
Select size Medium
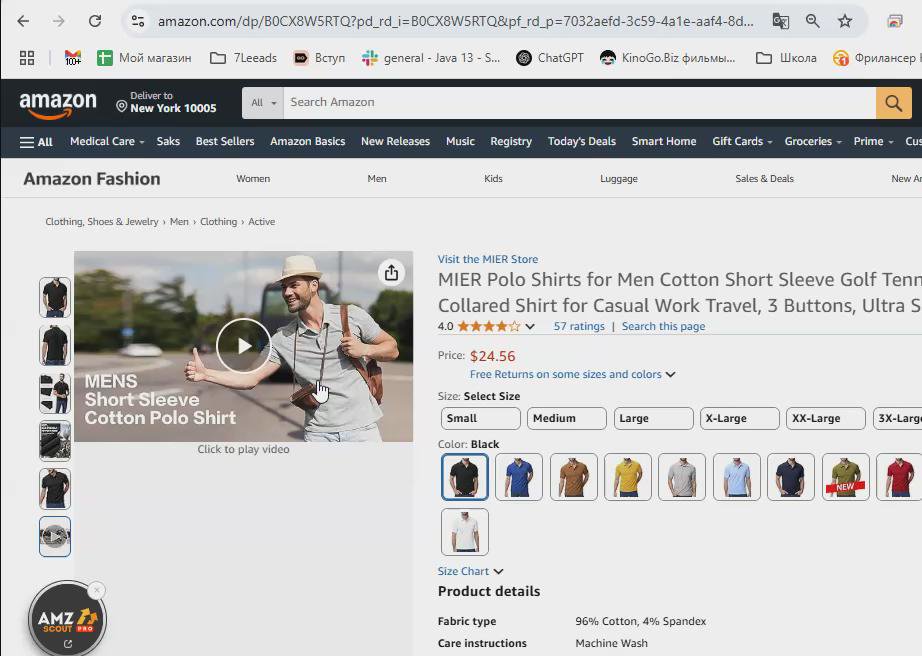tap(567, 419)
